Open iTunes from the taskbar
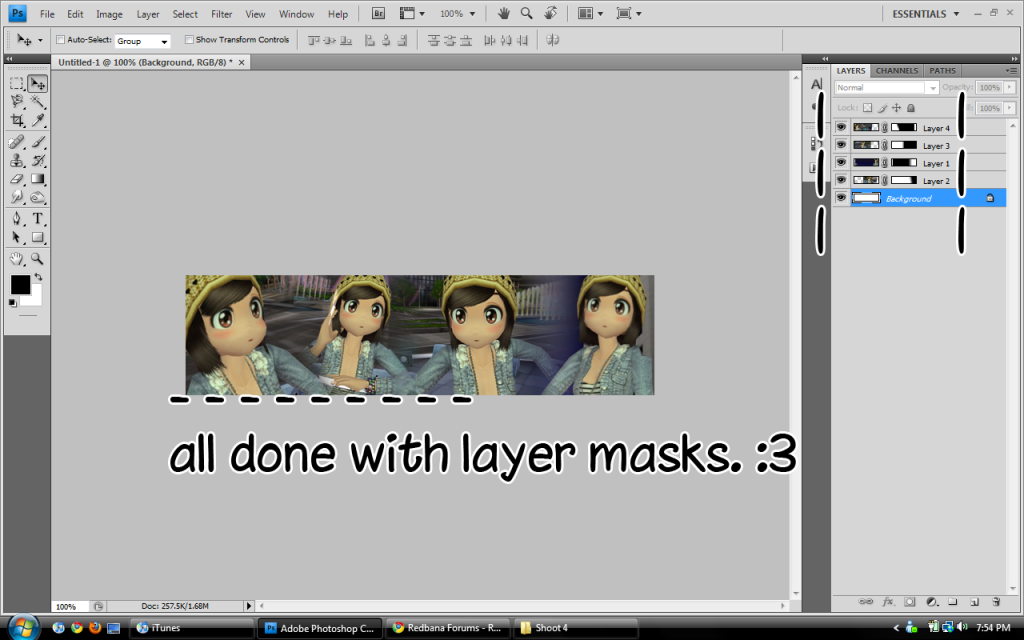Screen dimensions: 1024x640 (x=191, y=628)
